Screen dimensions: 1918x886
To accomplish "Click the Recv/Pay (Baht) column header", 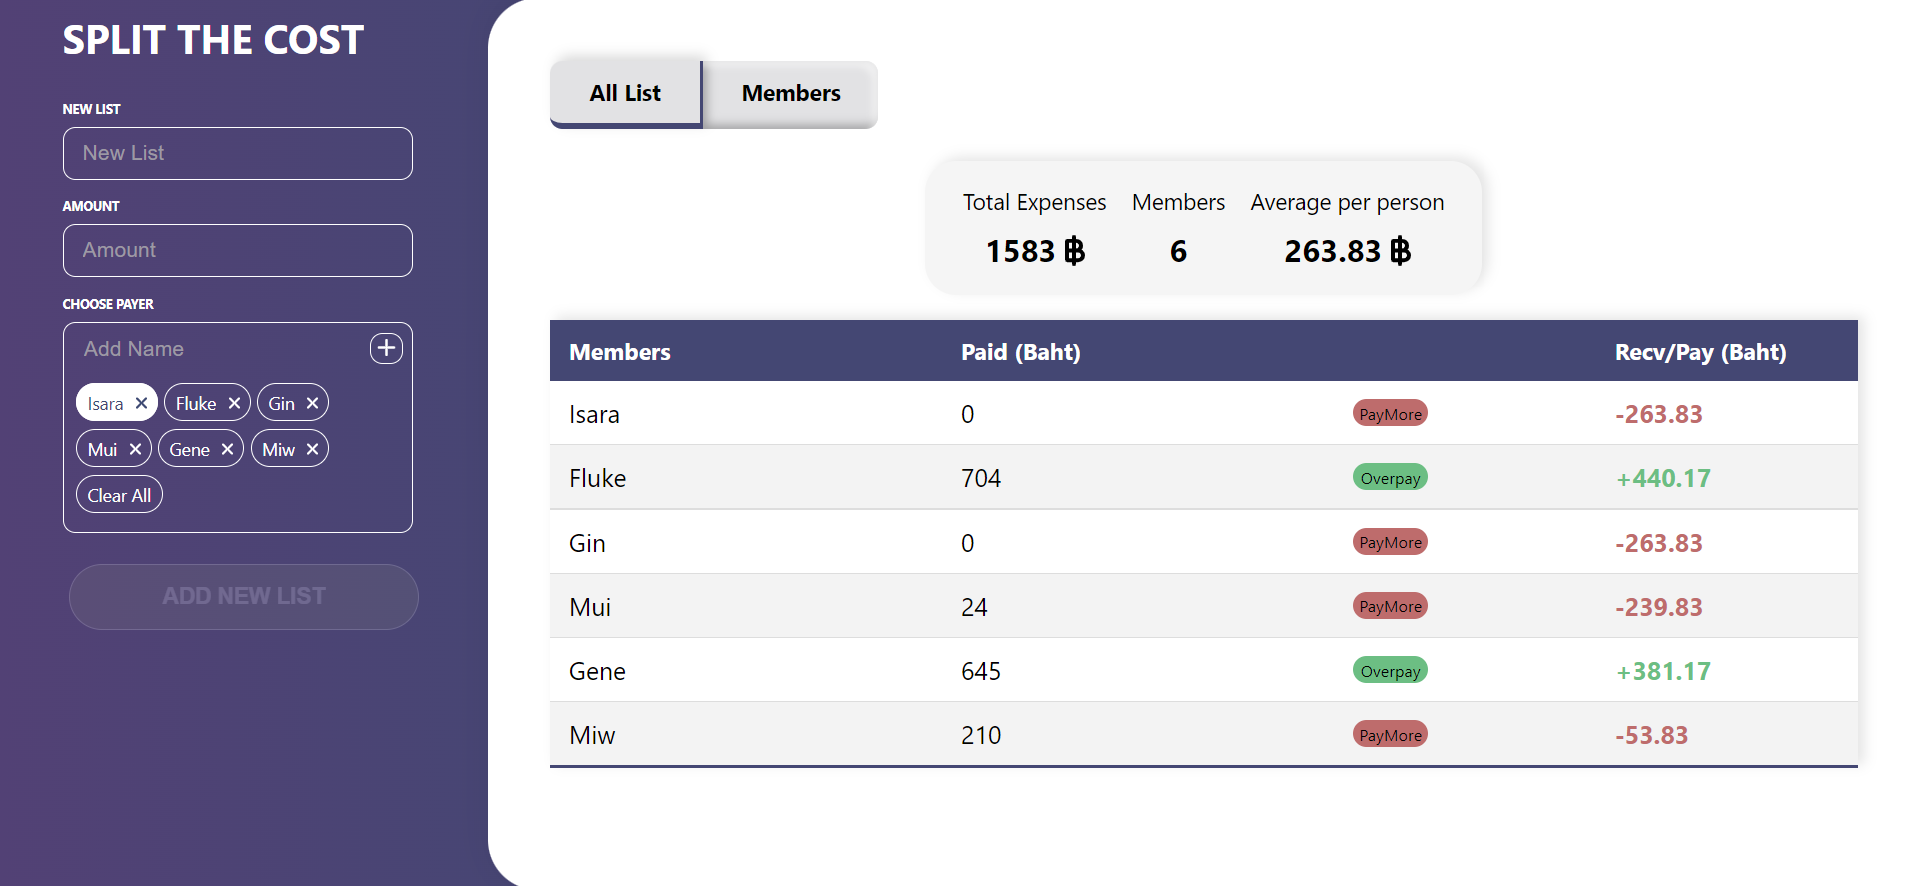I will pos(1700,352).
